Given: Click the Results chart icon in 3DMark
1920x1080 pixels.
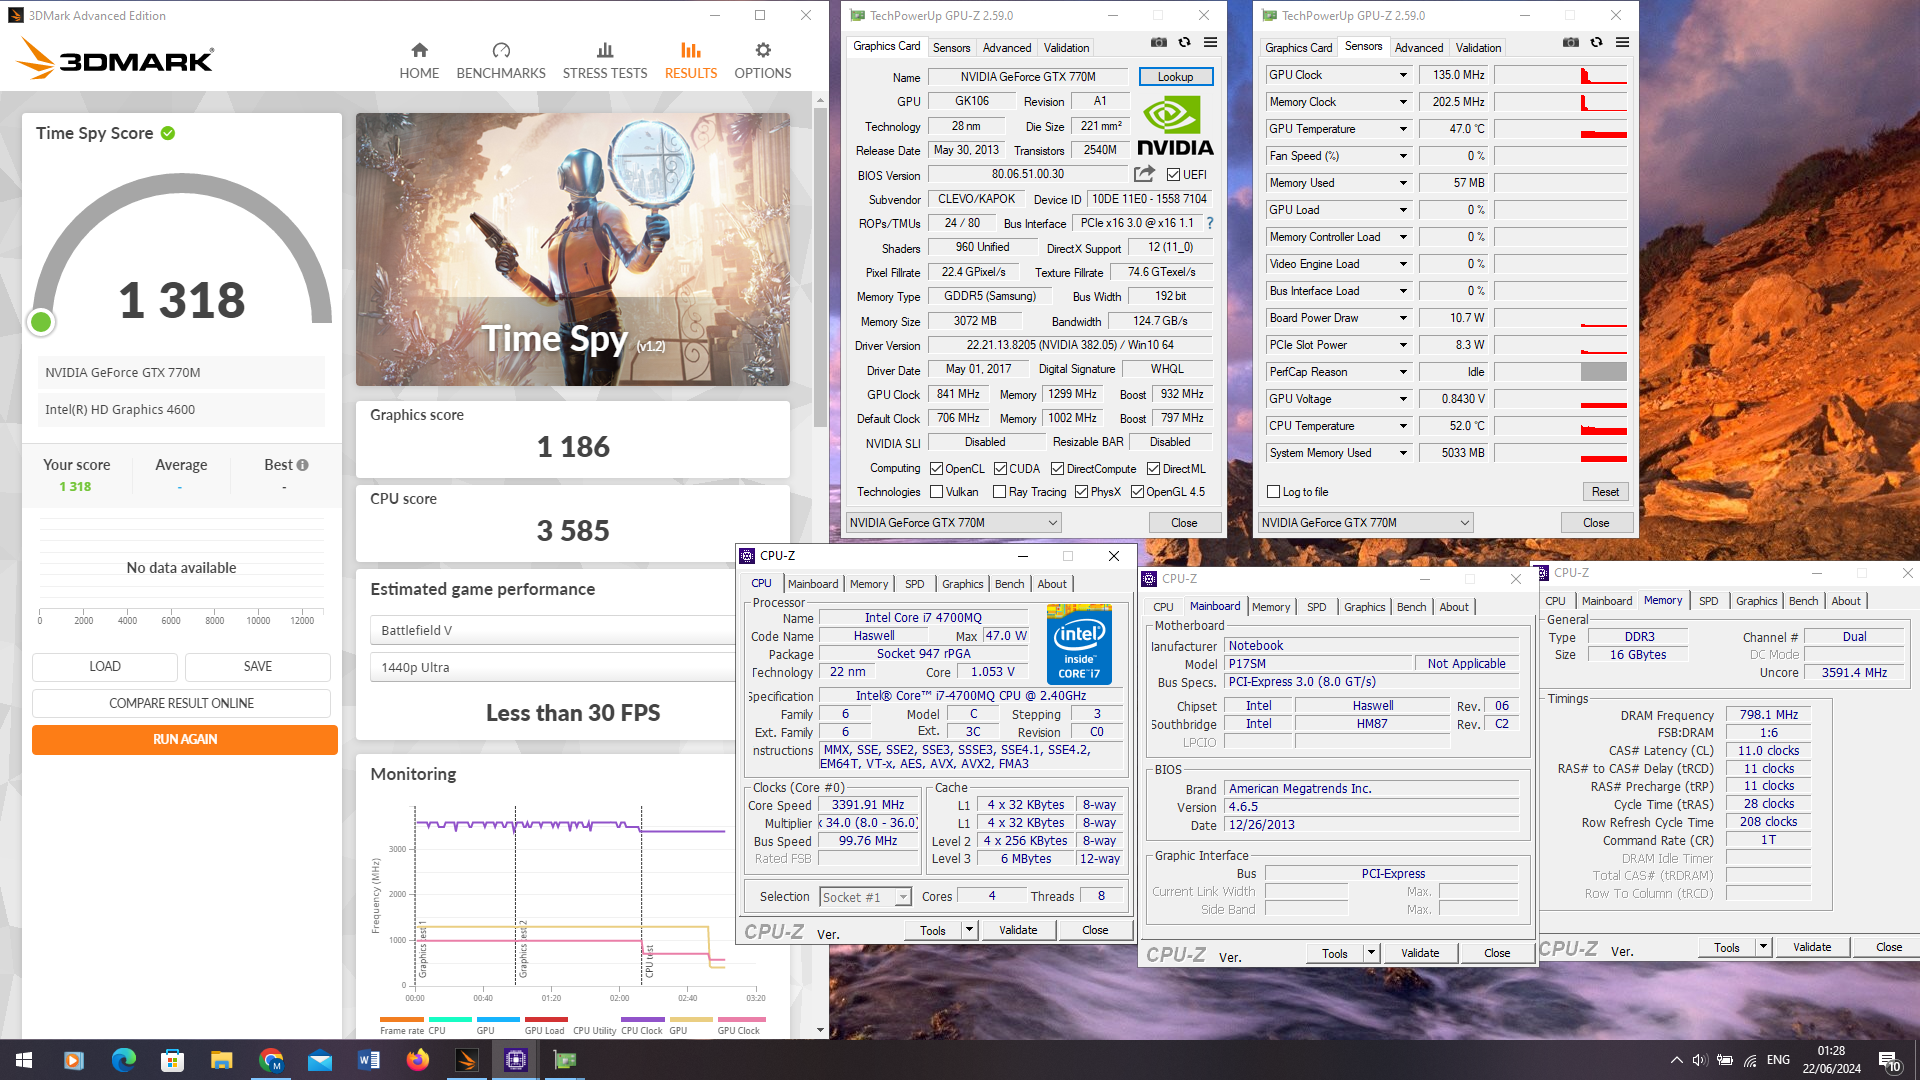Looking at the screenshot, I should click(690, 50).
